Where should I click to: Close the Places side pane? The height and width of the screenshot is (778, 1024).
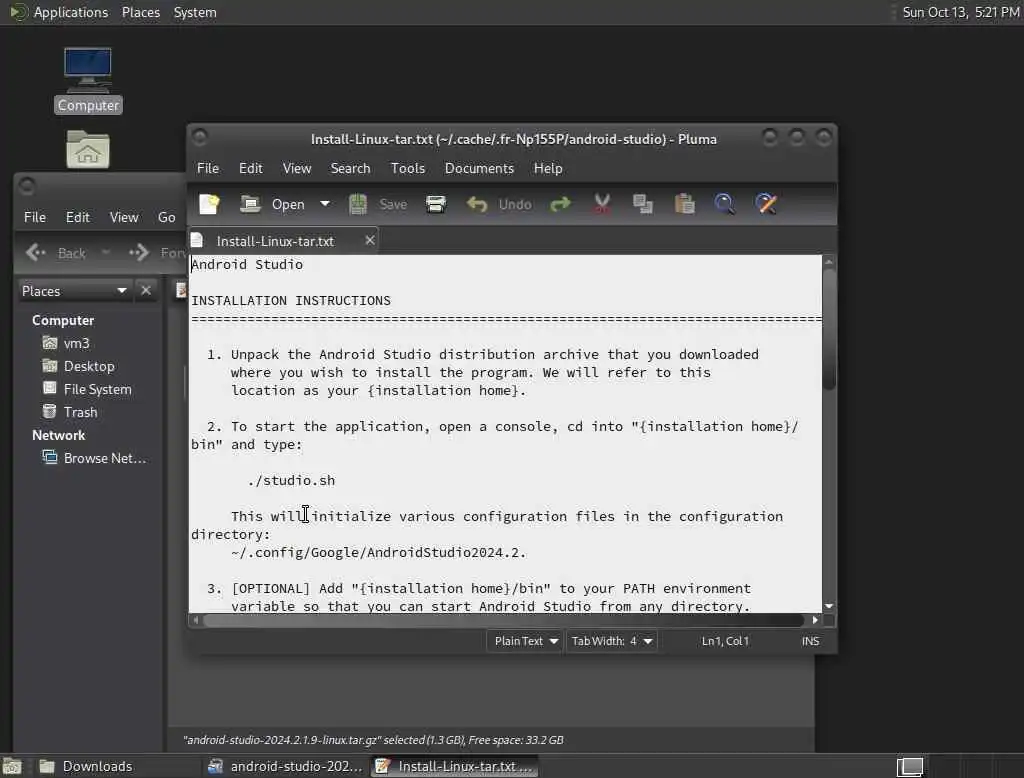coord(146,291)
